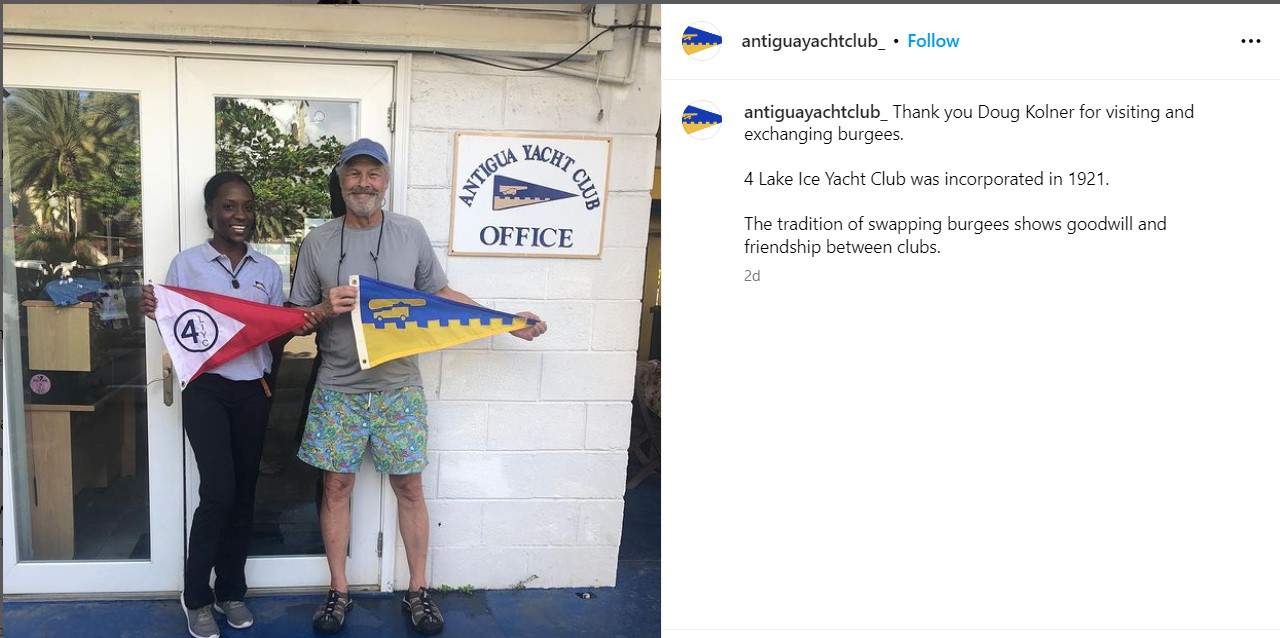Click the caption sentence mentioning incorporation in 1921
Image resolution: width=1280 pixels, height=638 pixels.
tap(926, 179)
